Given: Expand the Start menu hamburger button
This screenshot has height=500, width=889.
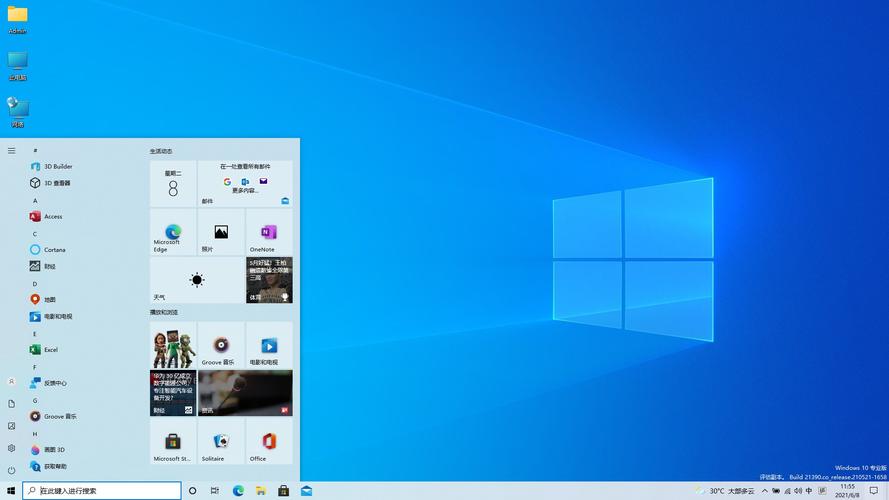Looking at the screenshot, I should click(11, 150).
